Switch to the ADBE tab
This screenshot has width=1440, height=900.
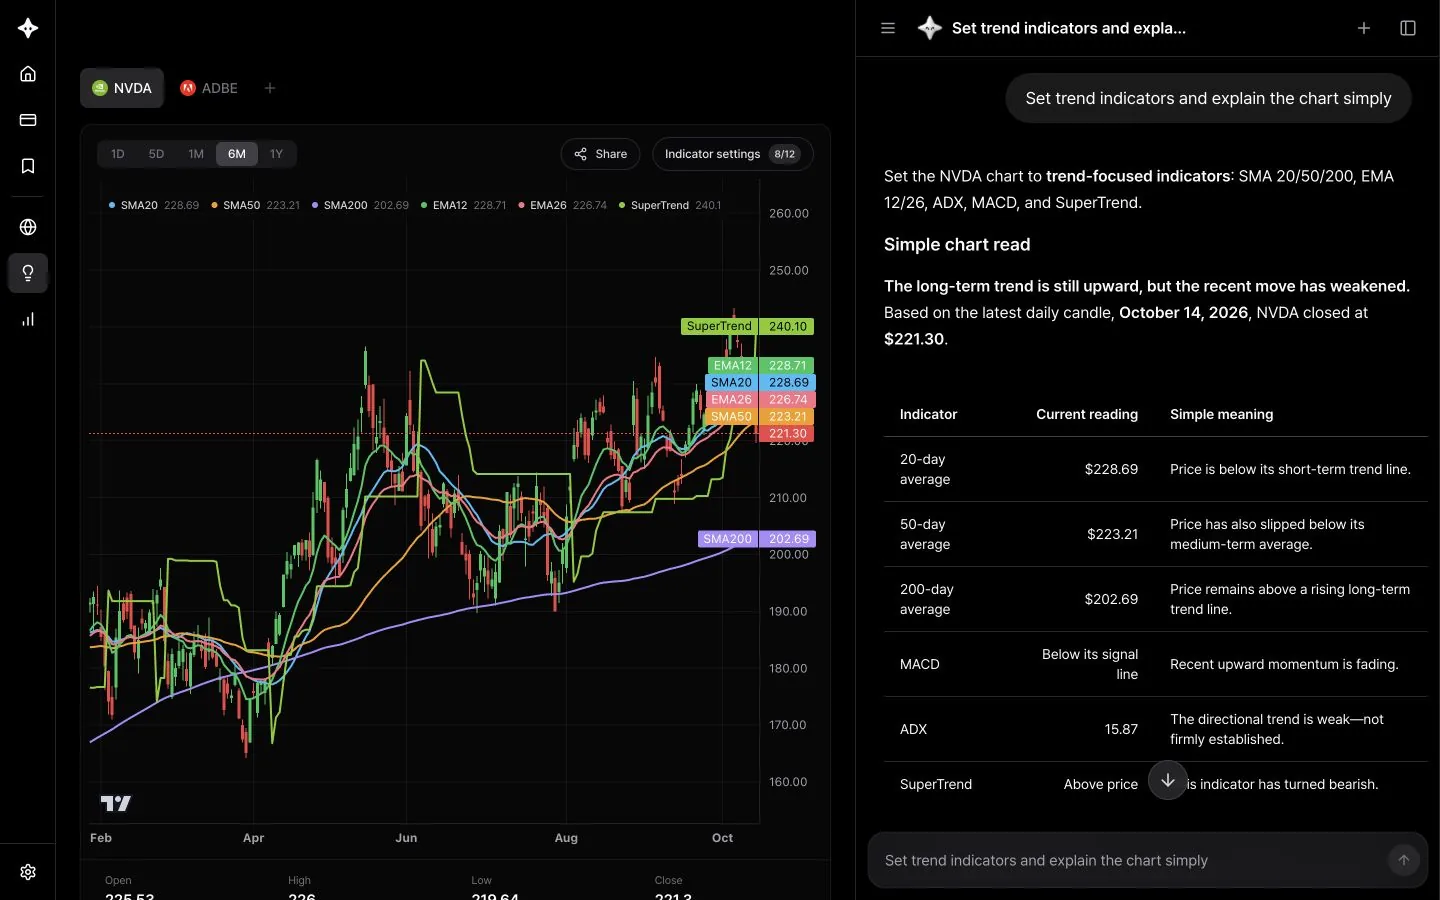(x=209, y=88)
